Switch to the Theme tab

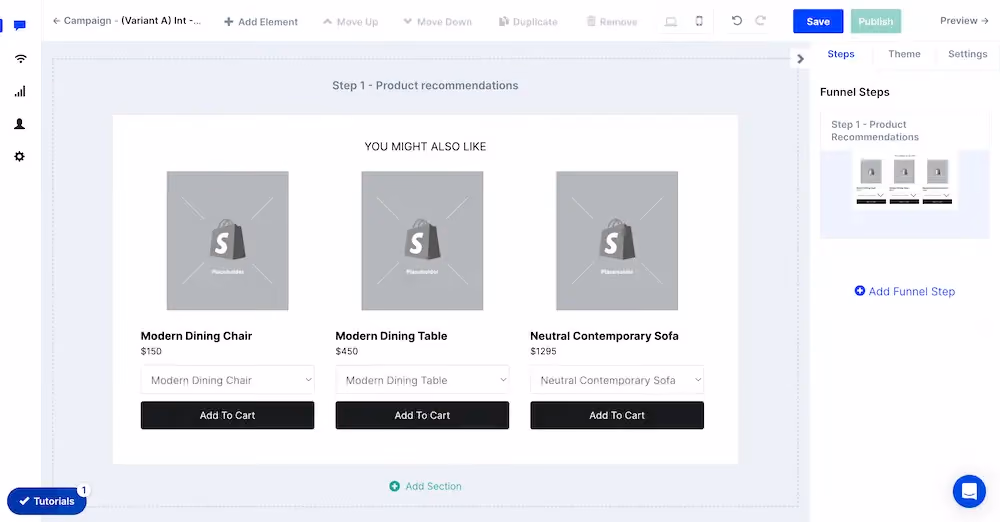[x=904, y=54]
